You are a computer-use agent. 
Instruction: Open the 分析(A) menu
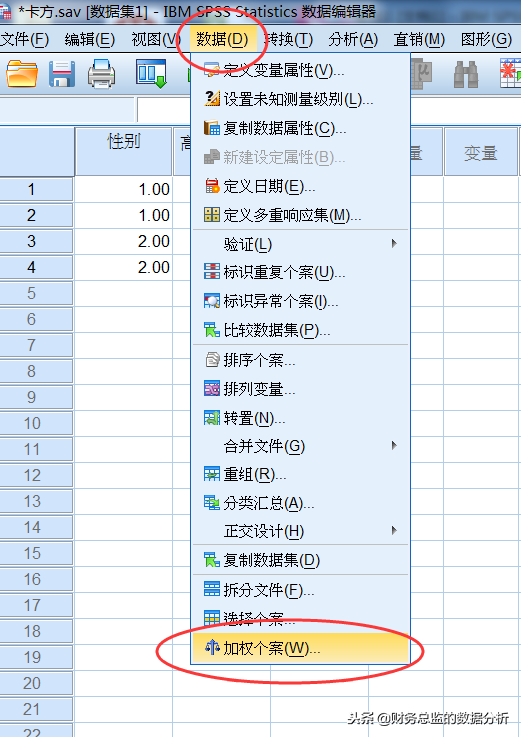point(353,39)
